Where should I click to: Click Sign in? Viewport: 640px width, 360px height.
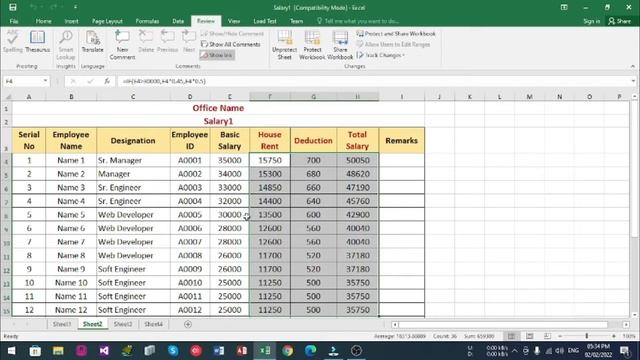point(591,21)
